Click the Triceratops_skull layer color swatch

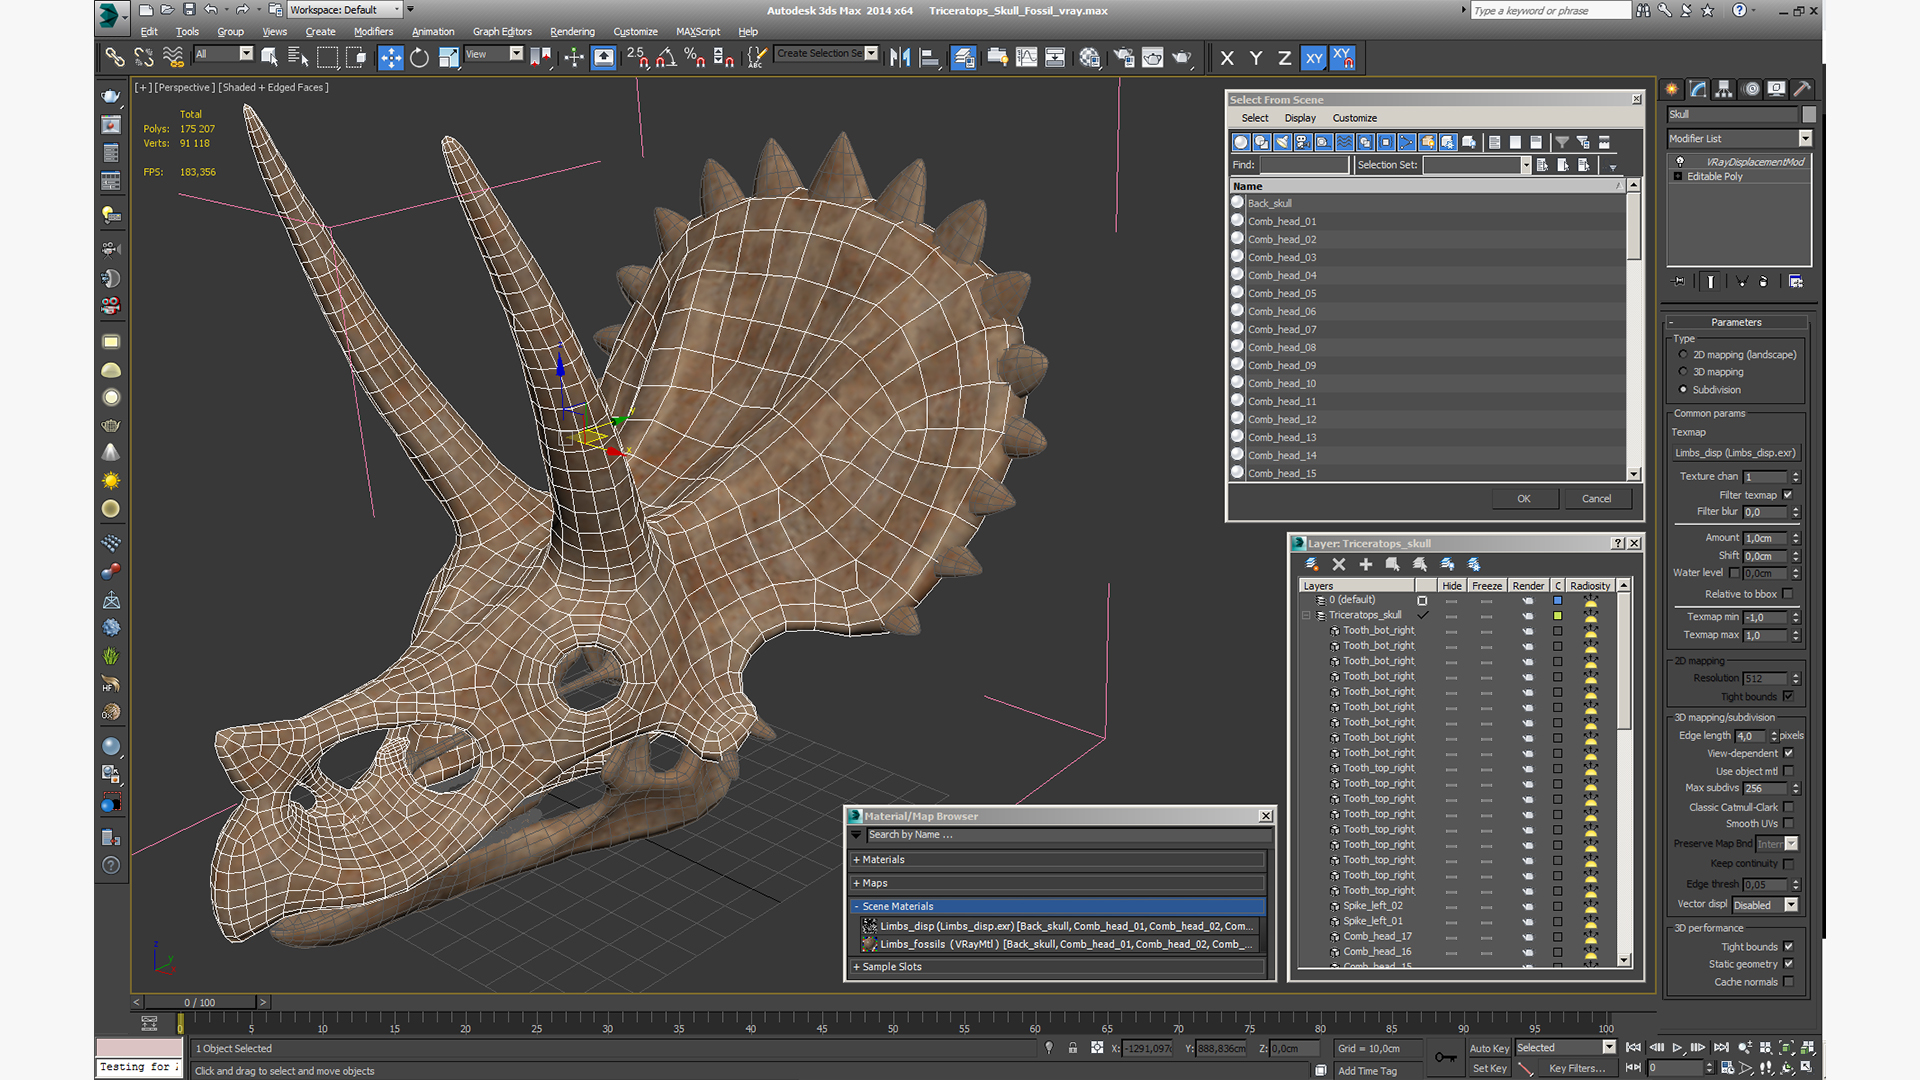tap(1557, 616)
